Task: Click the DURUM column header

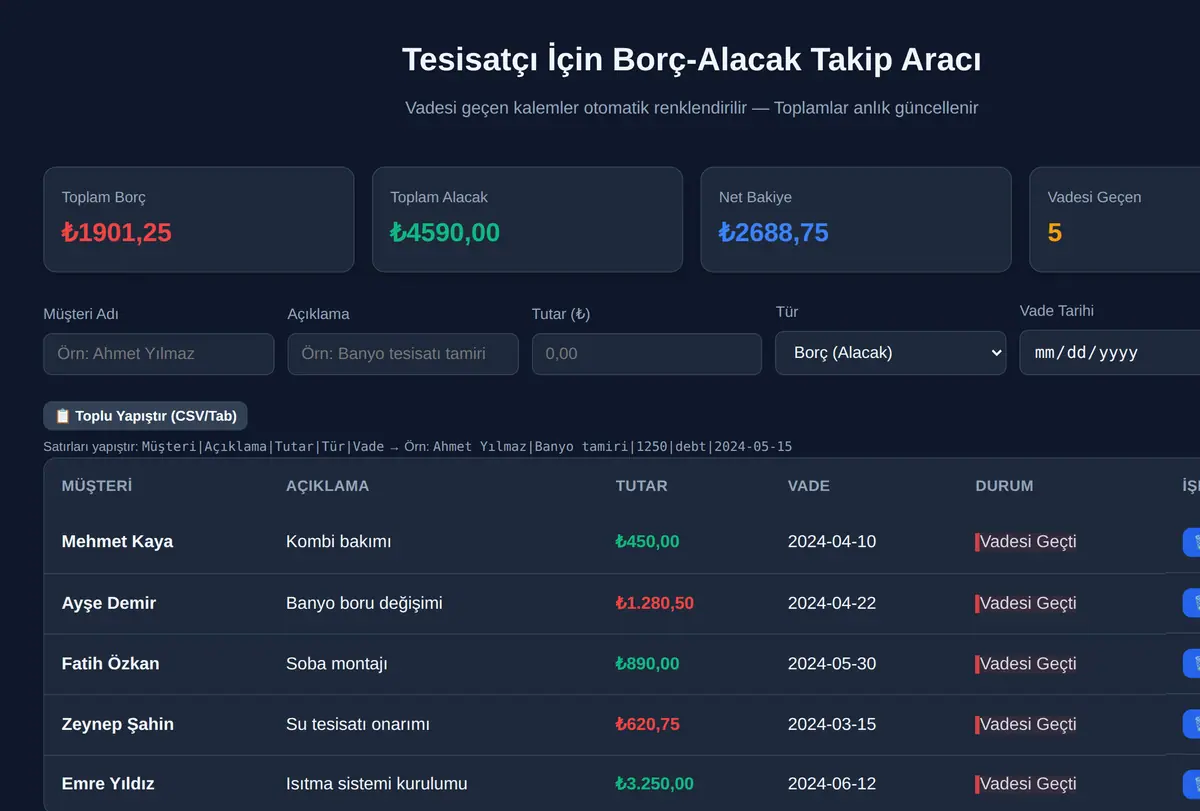Action: 1004,486
